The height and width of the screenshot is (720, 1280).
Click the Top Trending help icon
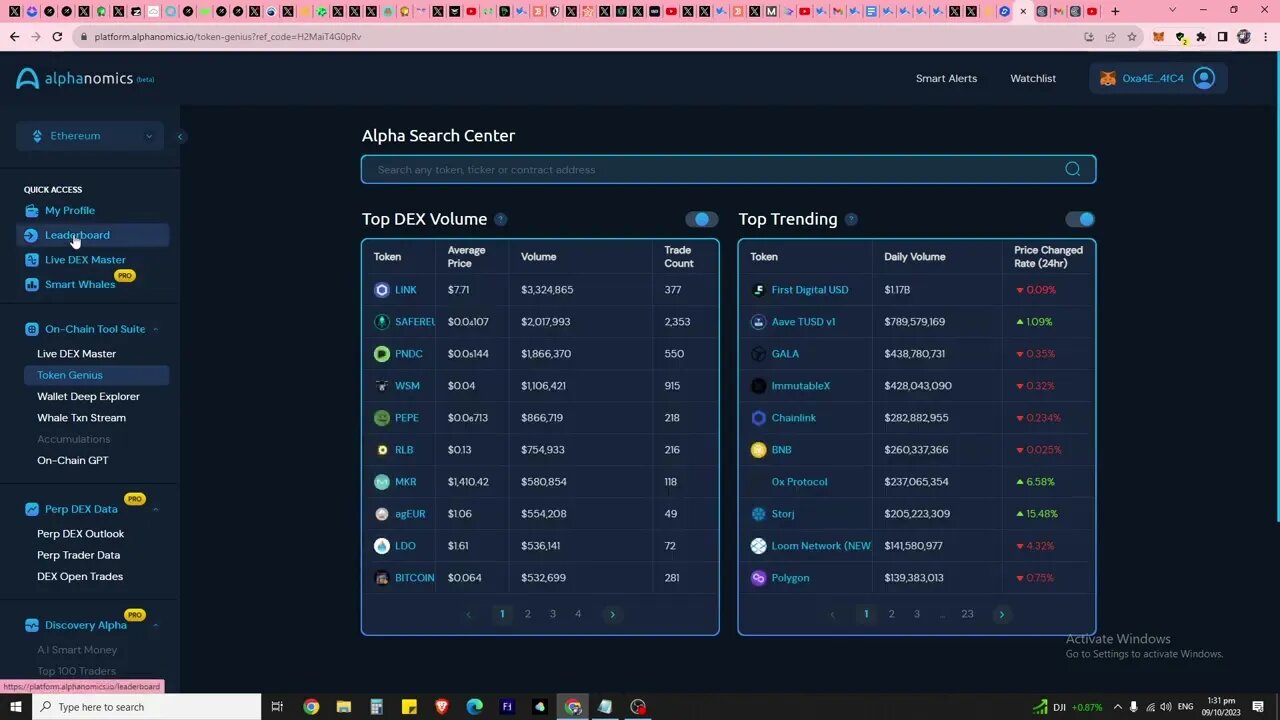coord(851,220)
